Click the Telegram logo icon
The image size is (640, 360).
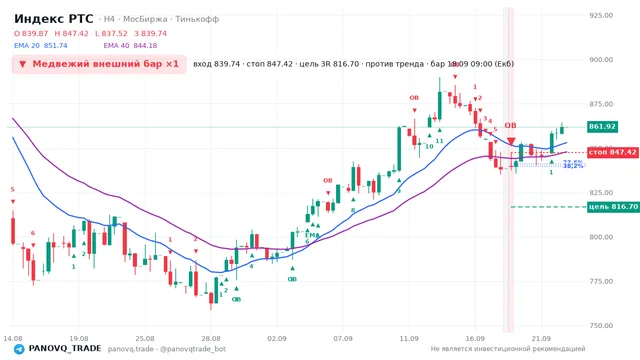point(19,349)
